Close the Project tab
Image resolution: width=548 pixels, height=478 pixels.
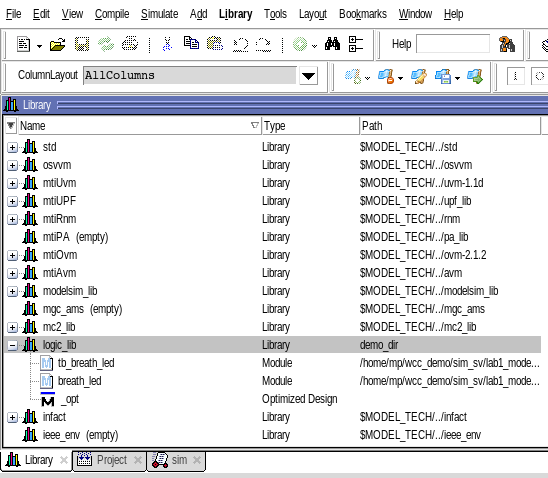(138, 460)
